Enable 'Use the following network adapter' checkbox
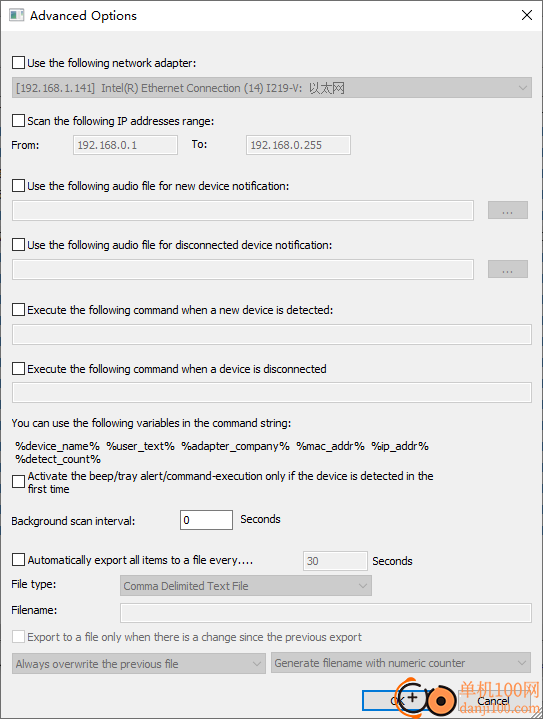 point(18,62)
